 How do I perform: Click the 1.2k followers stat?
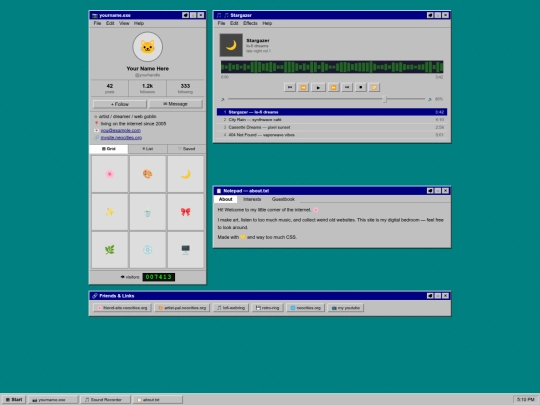click(x=147, y=89)
